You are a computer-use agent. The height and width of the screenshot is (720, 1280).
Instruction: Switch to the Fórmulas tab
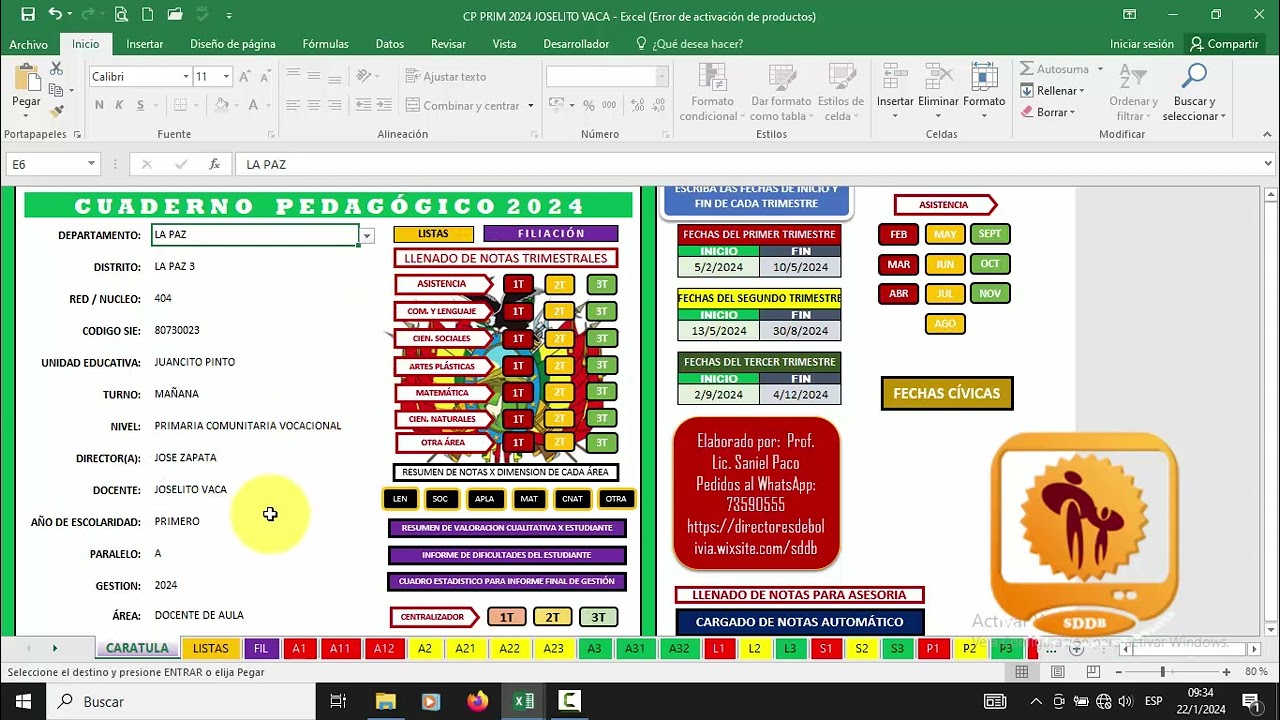click(326, 44)
